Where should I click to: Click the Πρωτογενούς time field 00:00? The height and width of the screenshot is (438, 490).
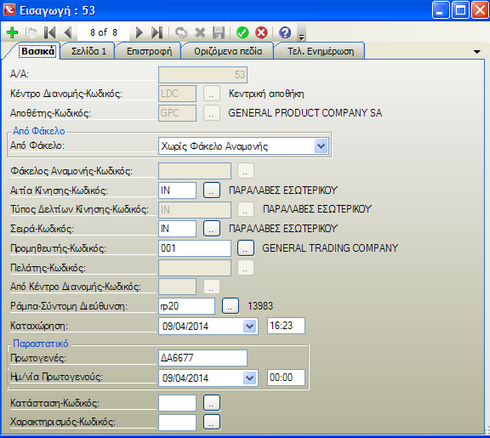coord(286,378)
